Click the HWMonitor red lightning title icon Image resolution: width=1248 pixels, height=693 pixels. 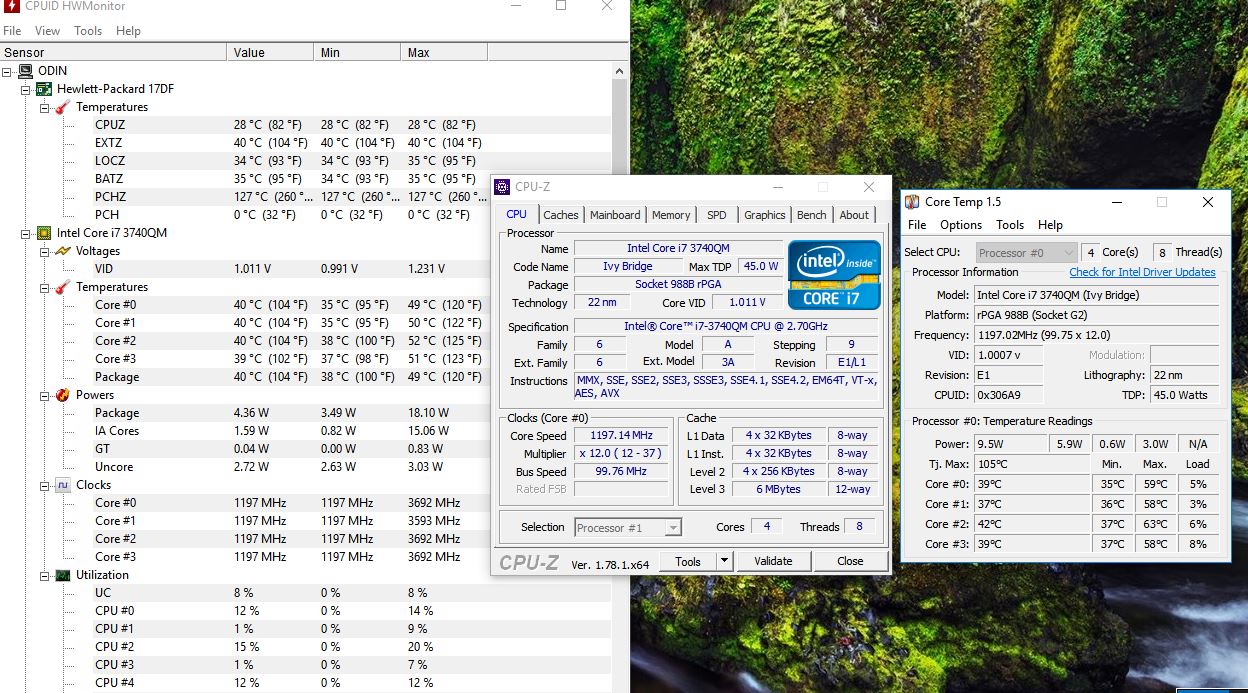tap(11, 6)
